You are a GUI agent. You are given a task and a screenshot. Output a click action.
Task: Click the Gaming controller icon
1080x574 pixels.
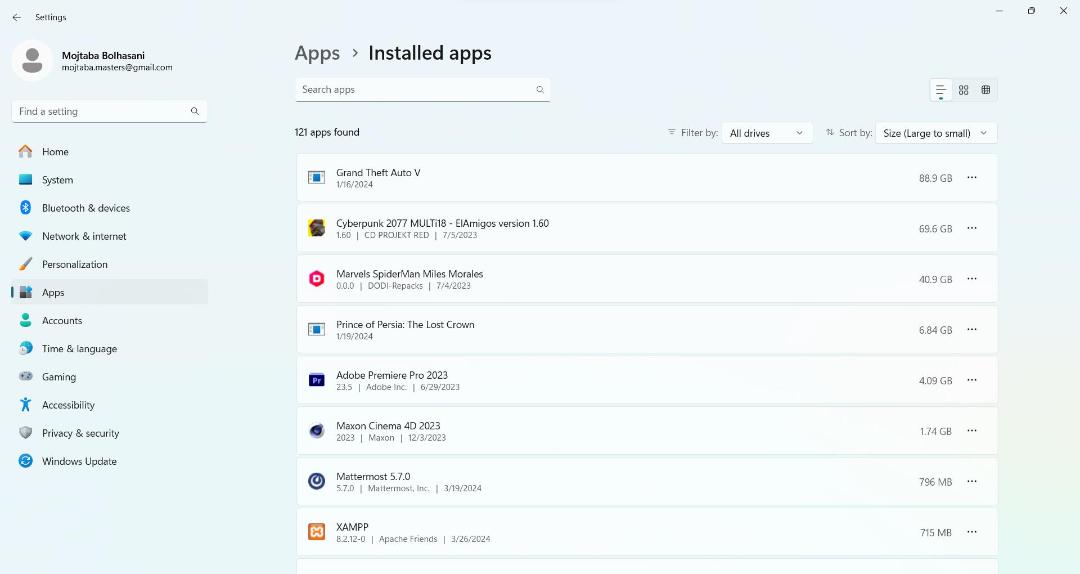point(25,376)
